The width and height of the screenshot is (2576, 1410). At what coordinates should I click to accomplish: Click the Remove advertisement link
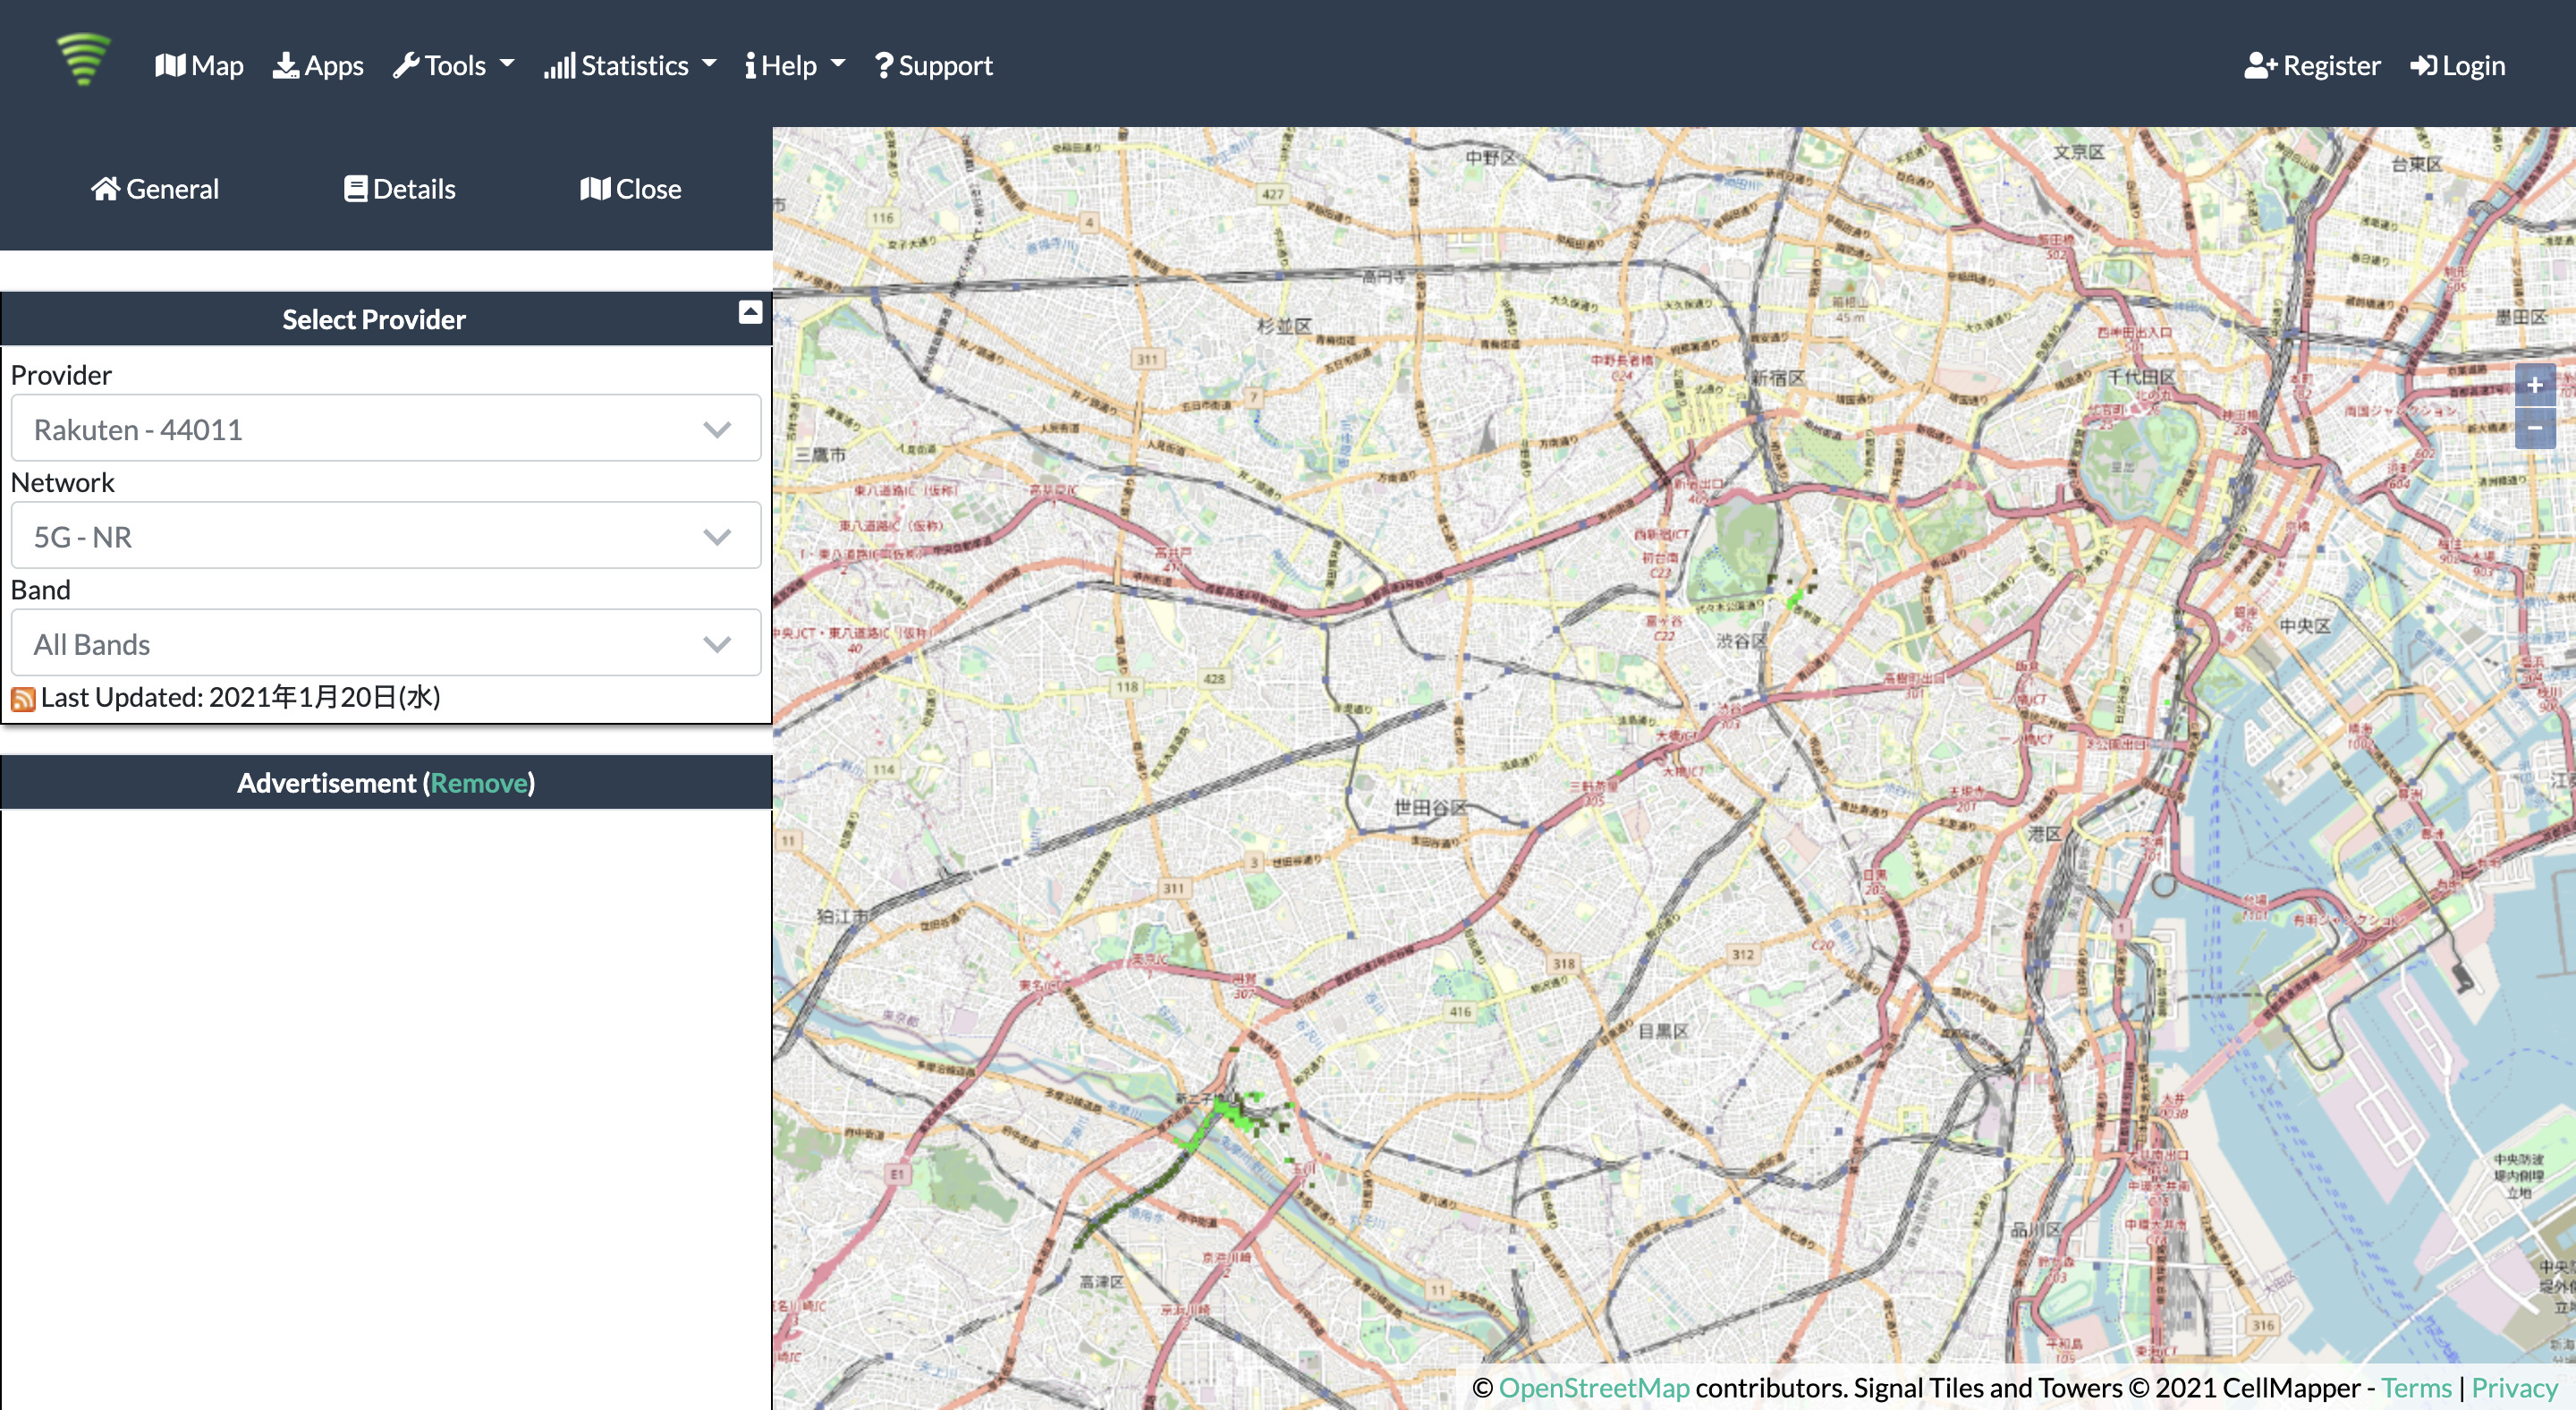tap(479, 783)
